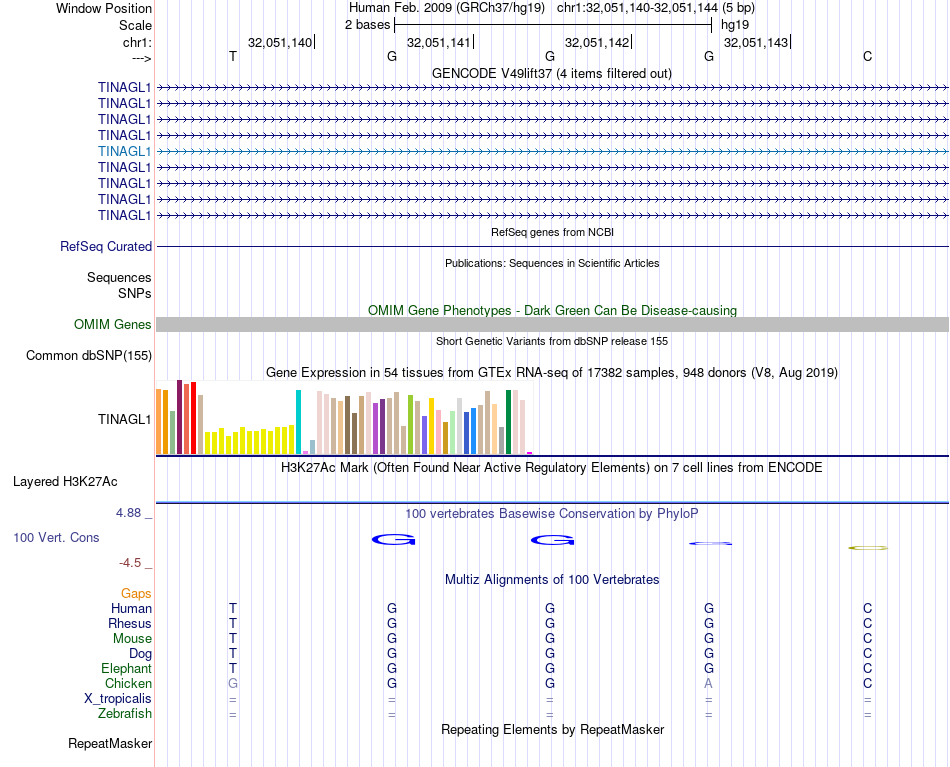The height and width of the screenshot is (767, 950).
Task: Click the faded G in the Chicken row
Action: tap(233, 683)
